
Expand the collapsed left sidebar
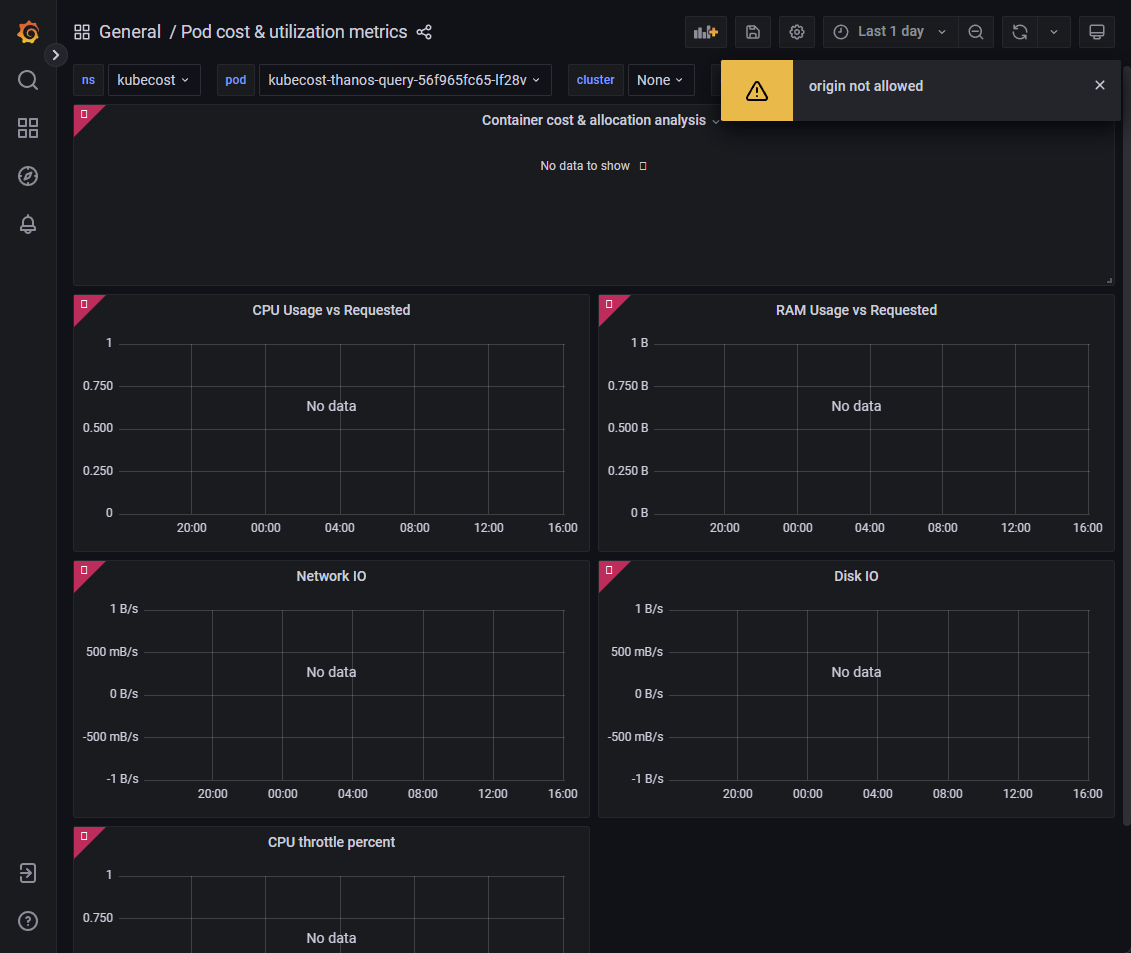[55, 55]
